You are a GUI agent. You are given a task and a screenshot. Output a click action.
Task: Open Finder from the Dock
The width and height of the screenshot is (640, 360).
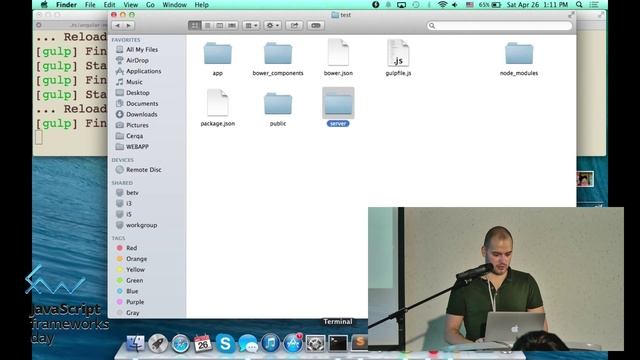[135, 343]
